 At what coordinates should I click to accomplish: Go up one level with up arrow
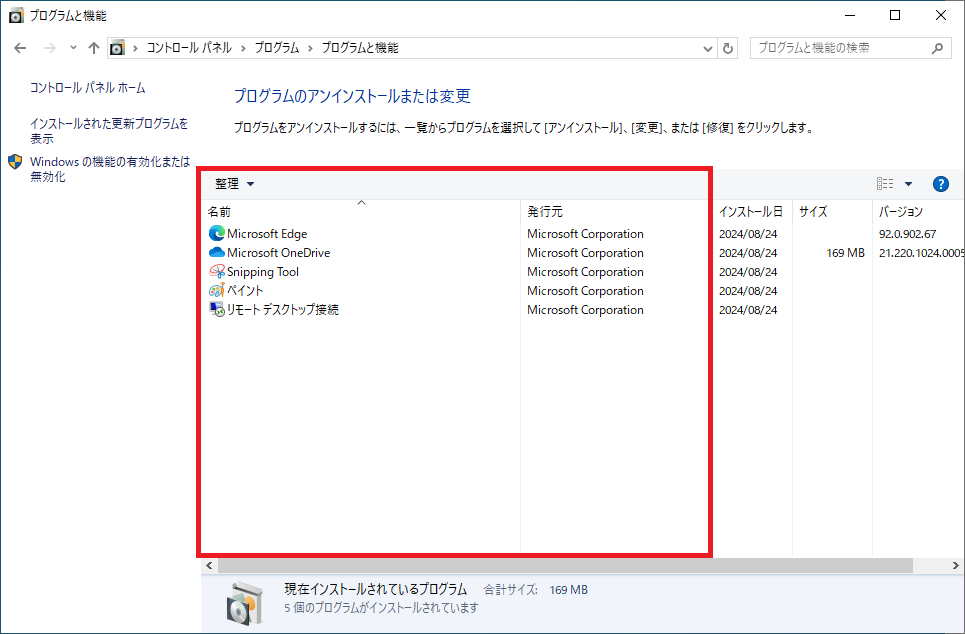94,48
